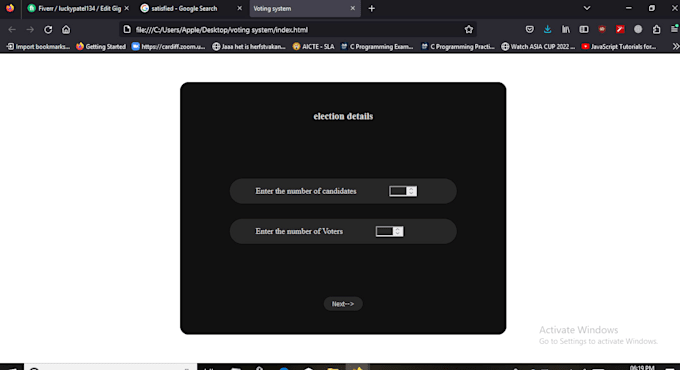This screenshot has width=680, height=370.
Task: Click the red round extension icon
Action: 602,29
